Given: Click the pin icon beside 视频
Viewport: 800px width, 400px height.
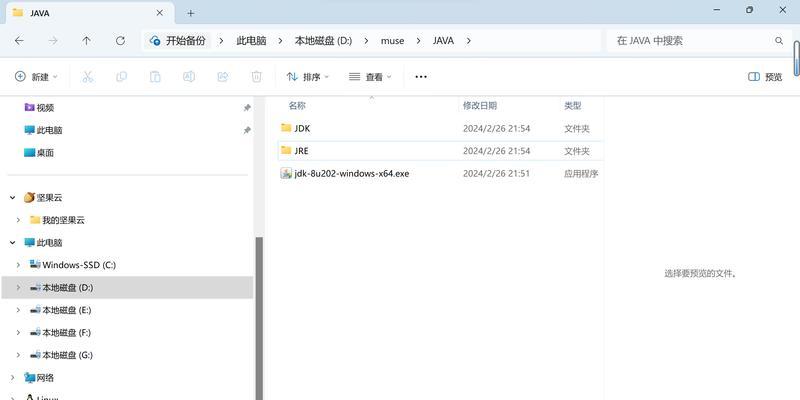Looking at the screenshot, I should click(247, 108).
